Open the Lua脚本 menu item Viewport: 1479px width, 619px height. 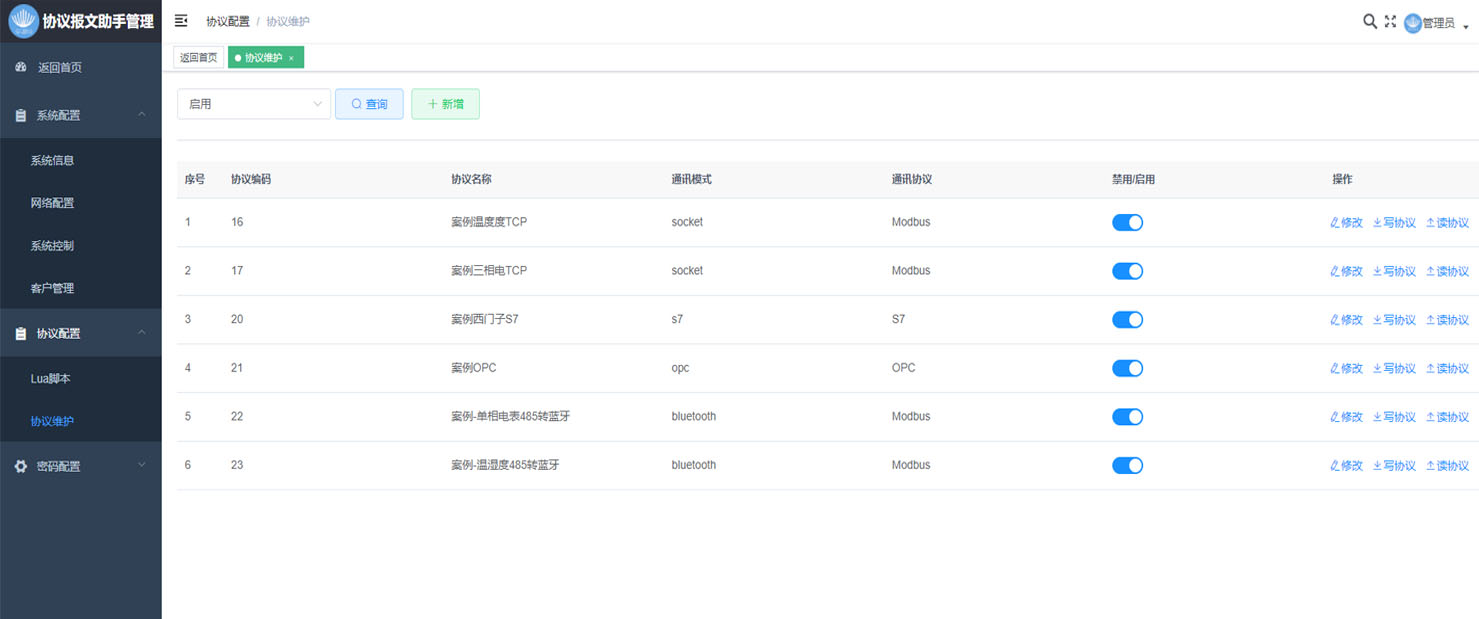pos(51,379)
